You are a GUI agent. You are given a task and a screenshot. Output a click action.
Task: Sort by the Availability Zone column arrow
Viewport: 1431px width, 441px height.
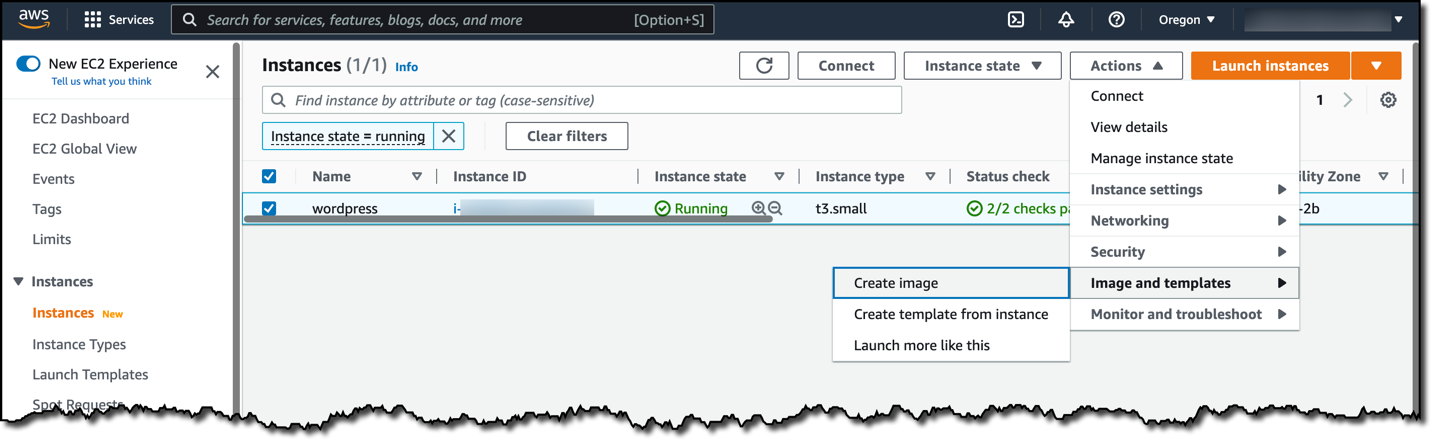tap(1383, 177)
